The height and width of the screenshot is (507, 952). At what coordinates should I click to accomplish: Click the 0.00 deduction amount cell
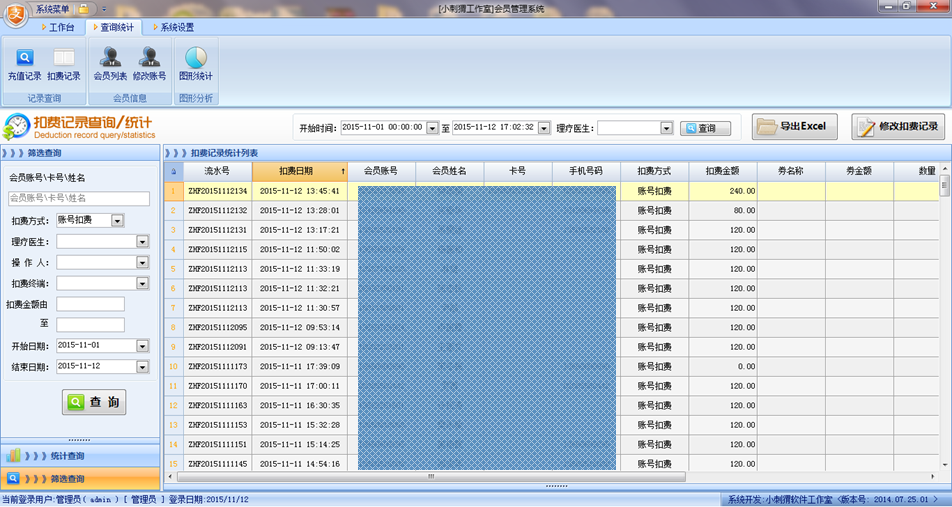point(722,366)
